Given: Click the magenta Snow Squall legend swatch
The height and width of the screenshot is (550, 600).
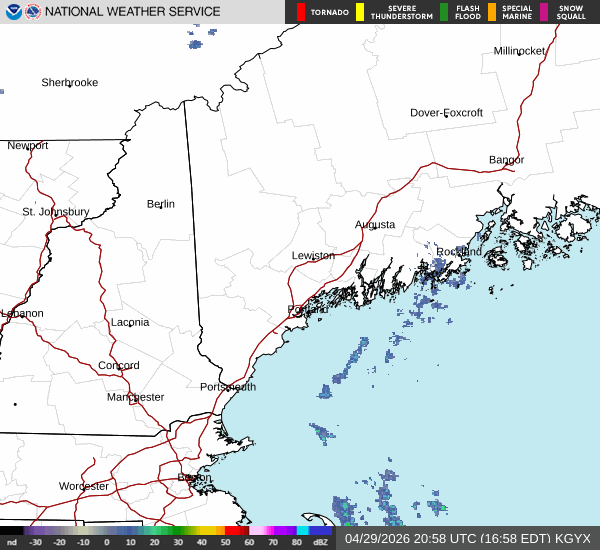Looking at the screenshot, I should [544, 12].
